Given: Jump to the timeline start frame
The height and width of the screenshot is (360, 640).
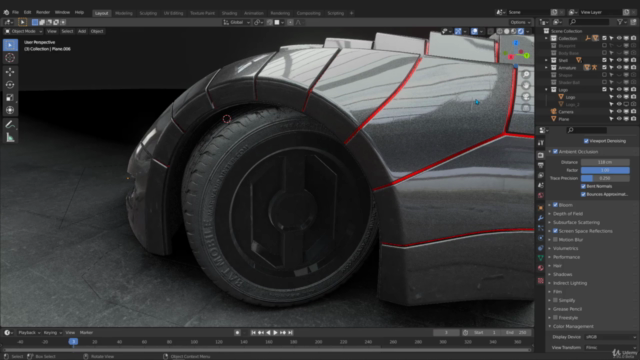Looking at the screenshot, I should pos(253,333).
